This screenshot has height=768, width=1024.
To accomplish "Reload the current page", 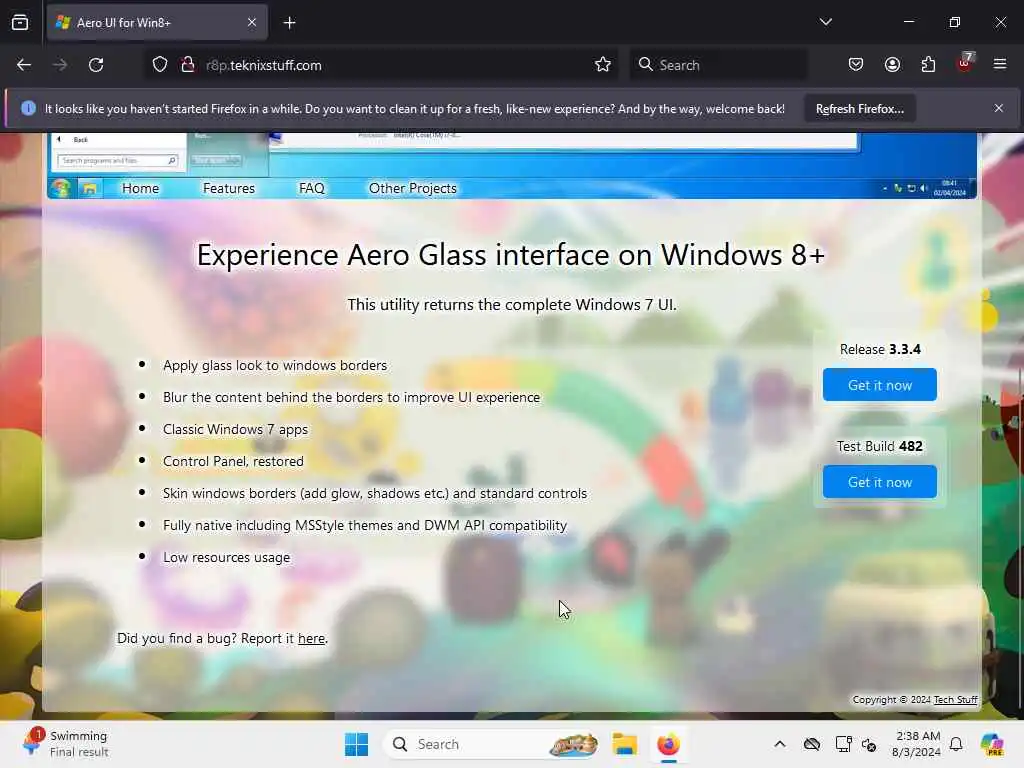I will click(x=96, y=65).
